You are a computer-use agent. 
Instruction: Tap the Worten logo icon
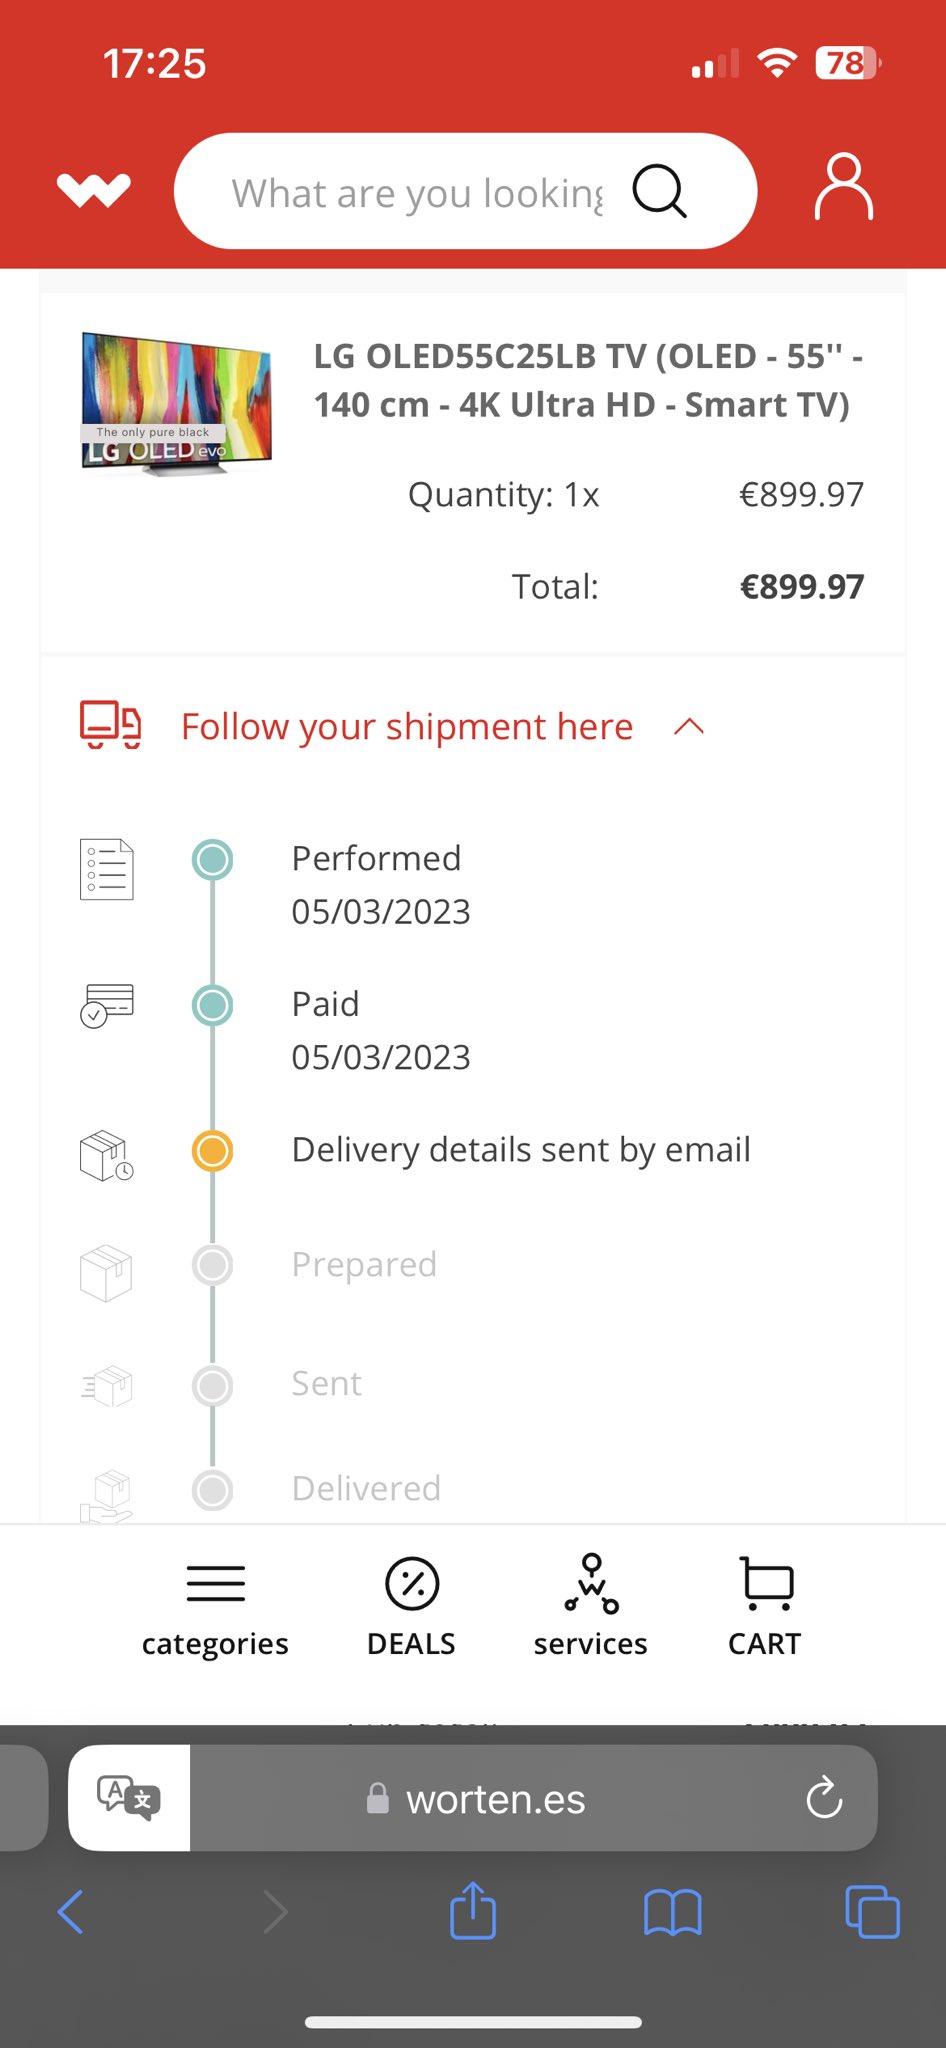94,190
